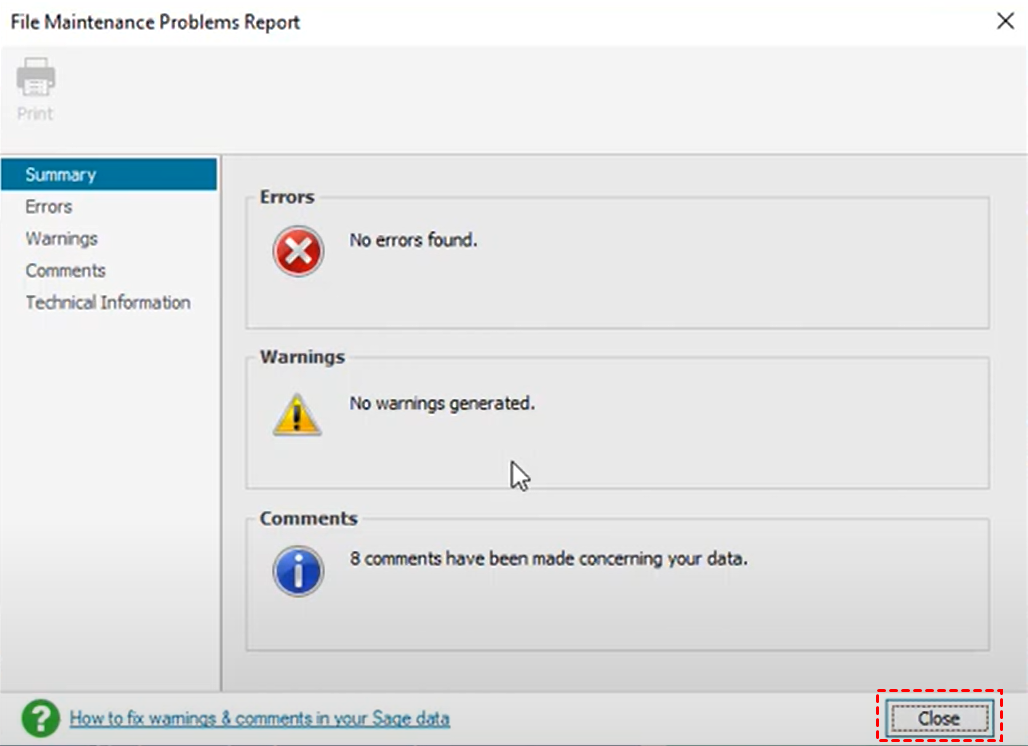Click the bold Comments group heading
The width and height of the screenshot is (1028, 746).
tap(308, 519)
